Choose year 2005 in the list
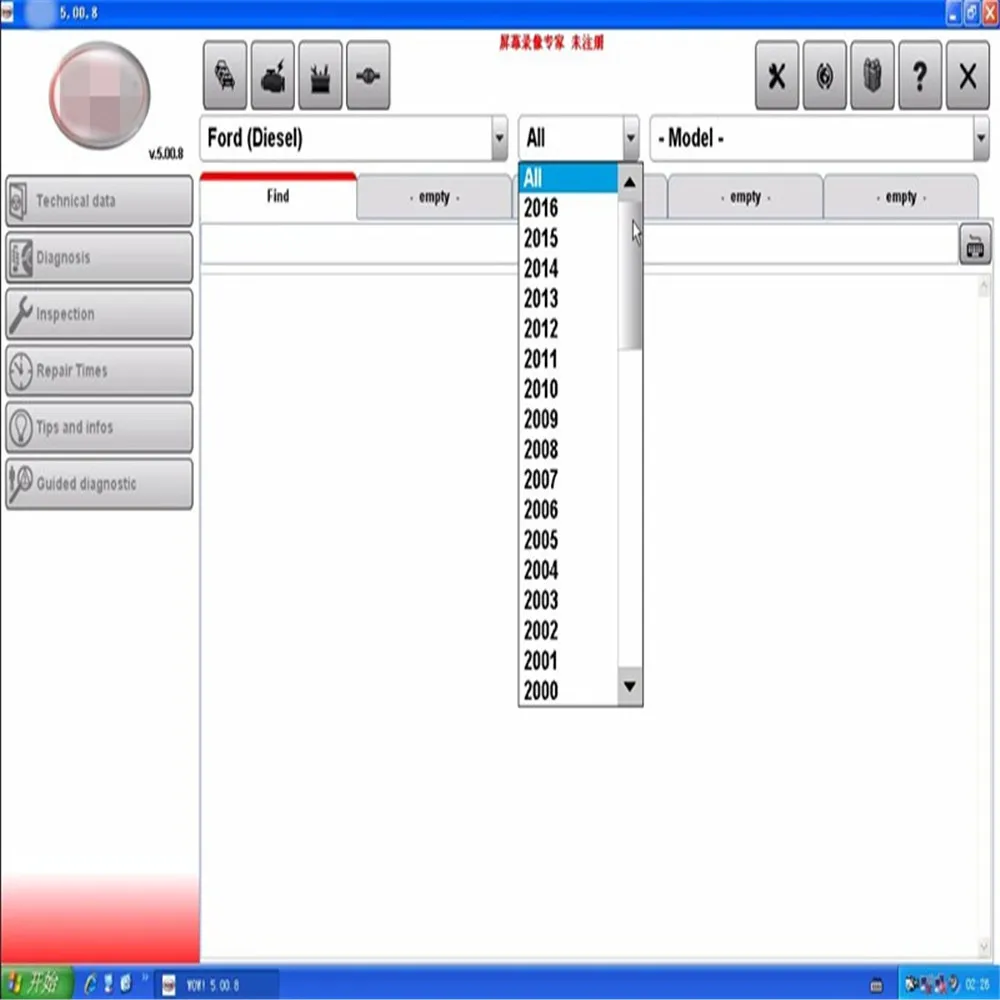 tap(568, 540)
